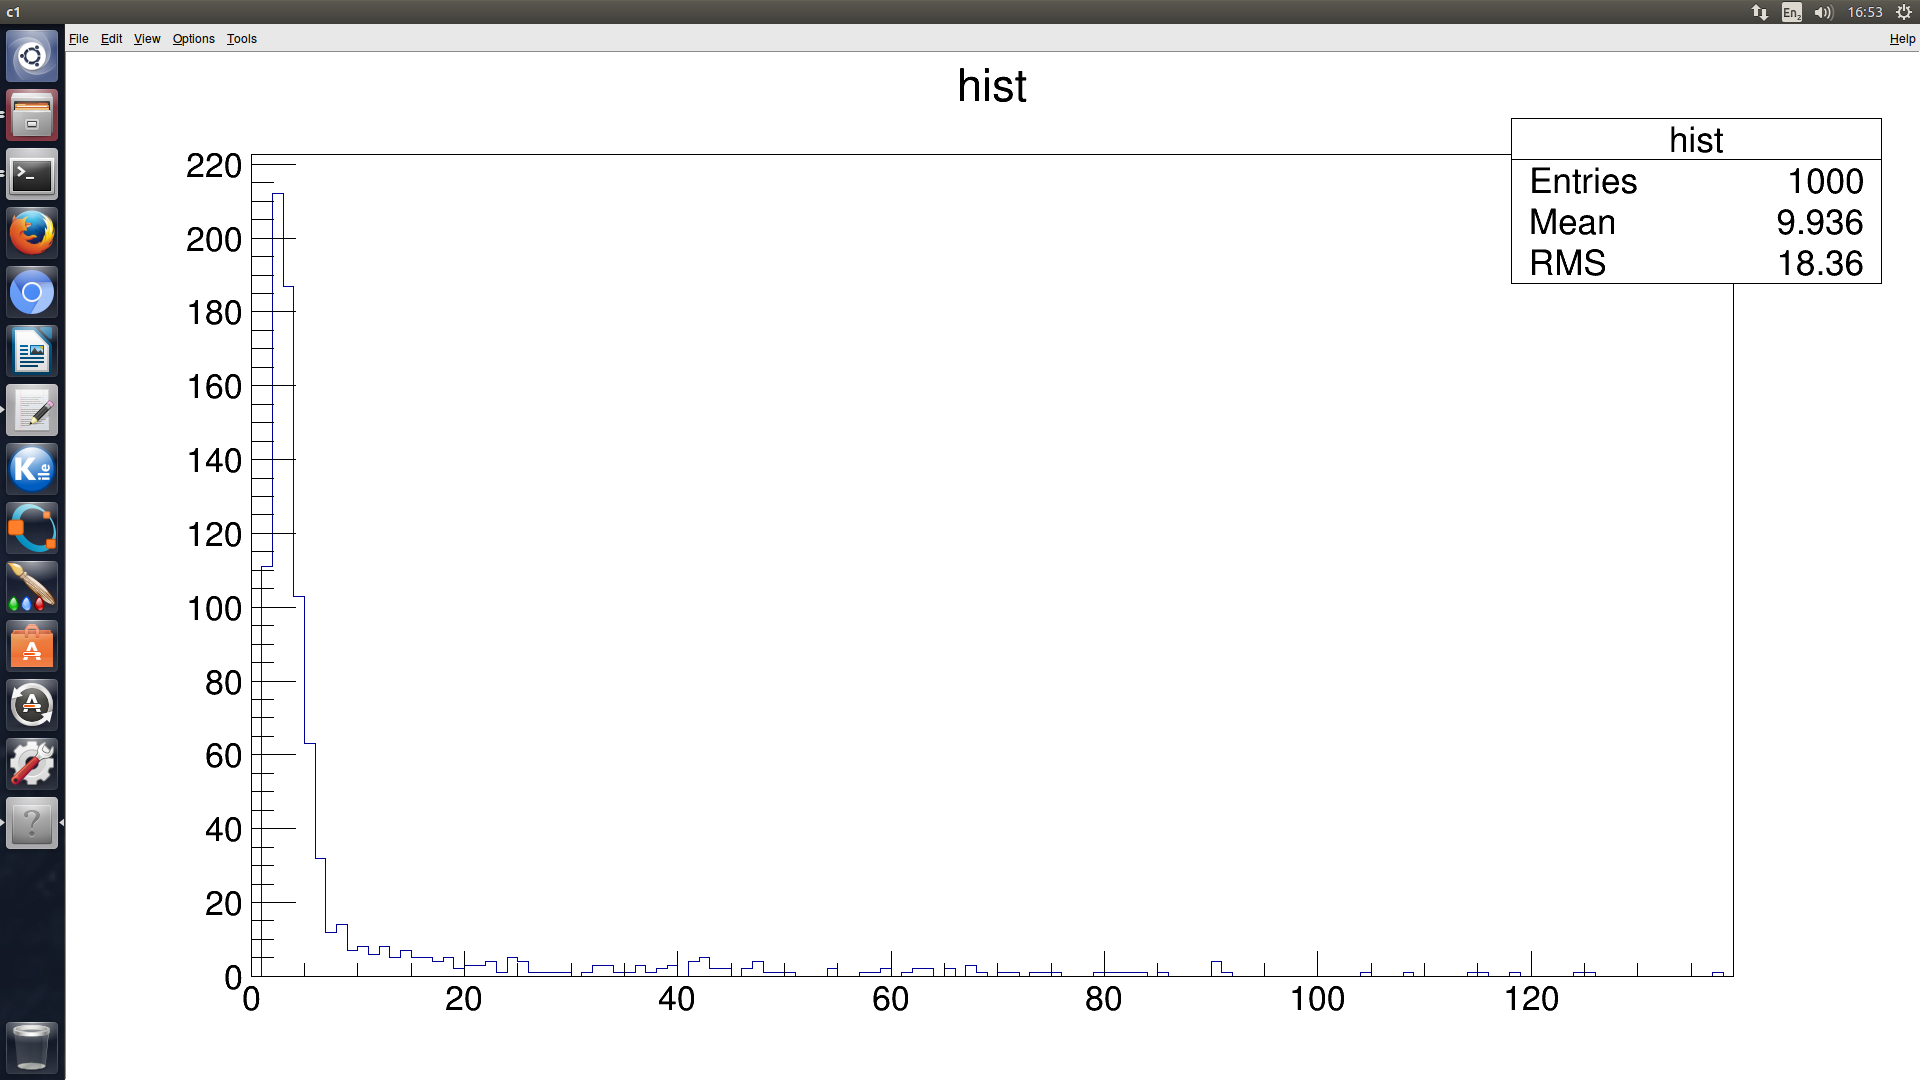The image size is (1920, 1080).
Task: Open the Edit menu
Action: click(111, 39)
